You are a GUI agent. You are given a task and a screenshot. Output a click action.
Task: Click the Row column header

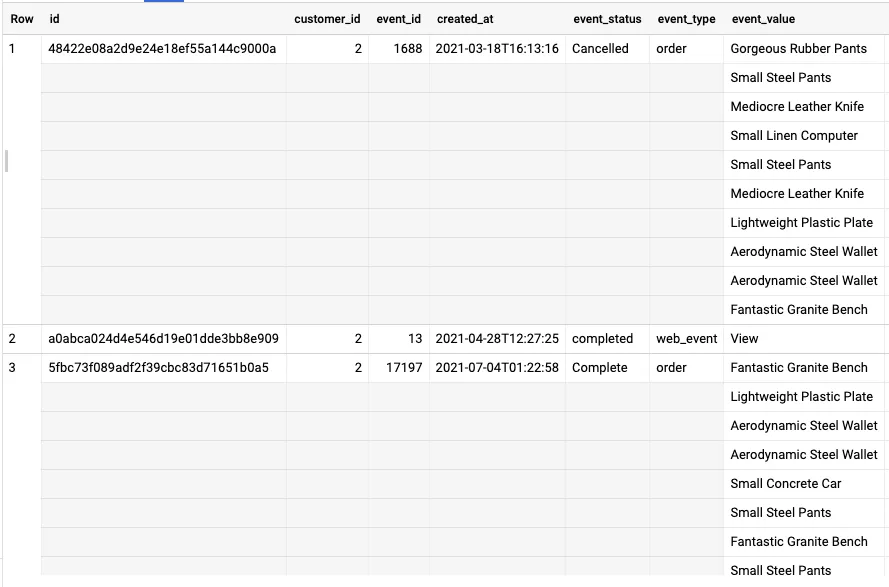click(22, 19)
